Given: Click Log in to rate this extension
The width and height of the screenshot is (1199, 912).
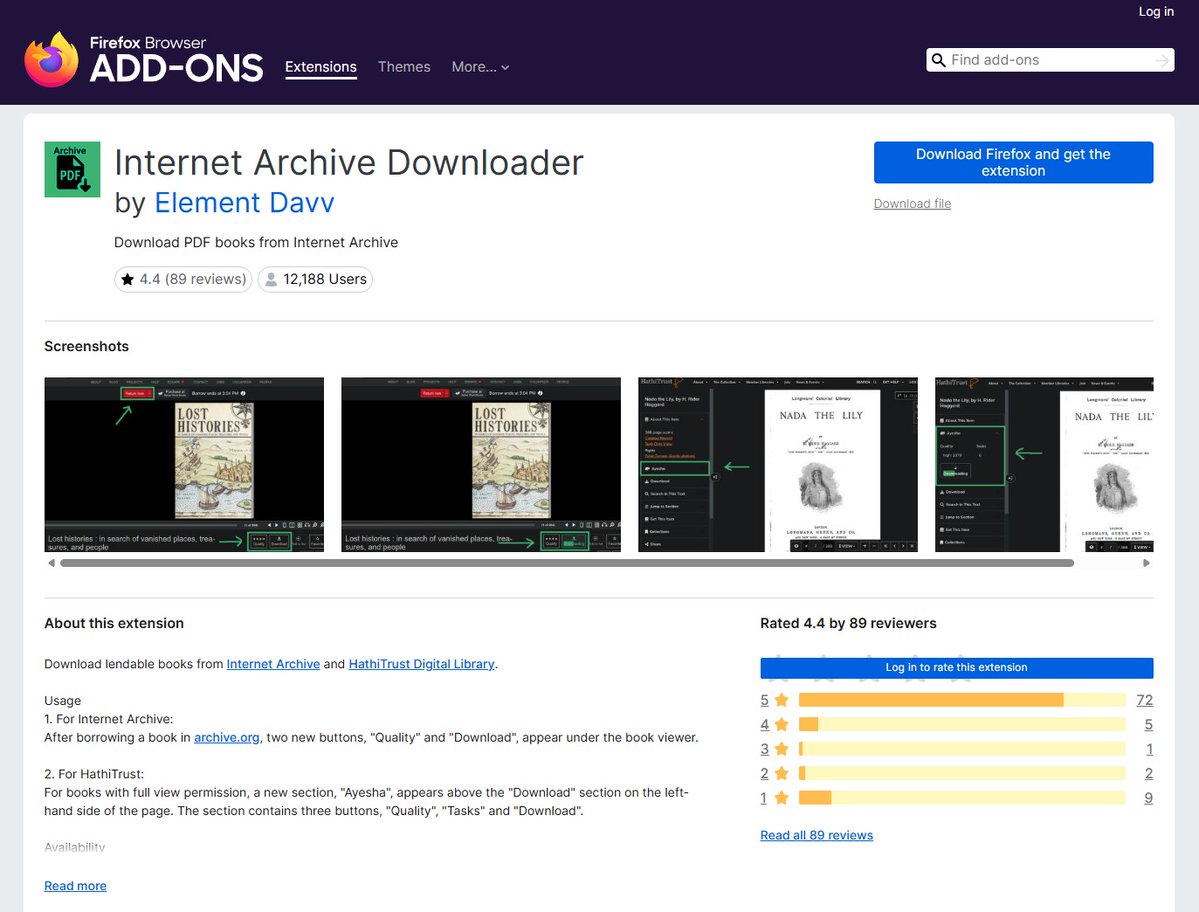Looking at the screenshot, I should [957, 668].
